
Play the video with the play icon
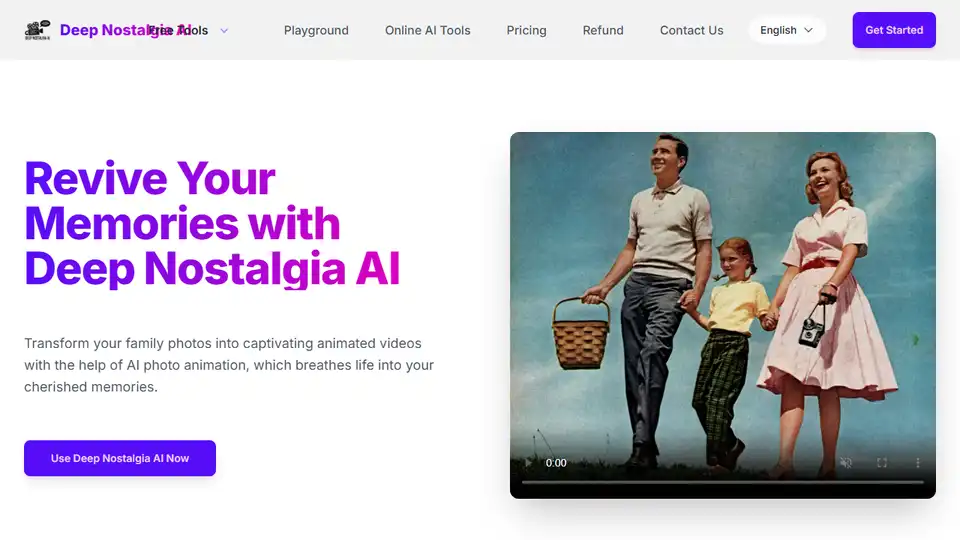(528, 463)
